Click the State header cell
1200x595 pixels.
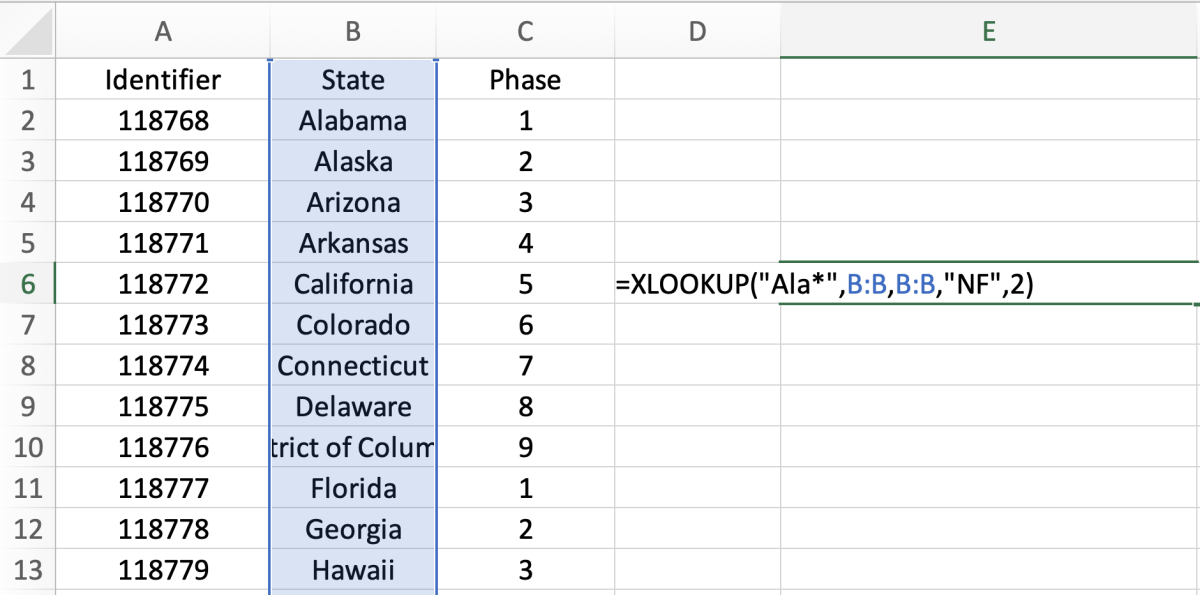click(x=353, y=80)
